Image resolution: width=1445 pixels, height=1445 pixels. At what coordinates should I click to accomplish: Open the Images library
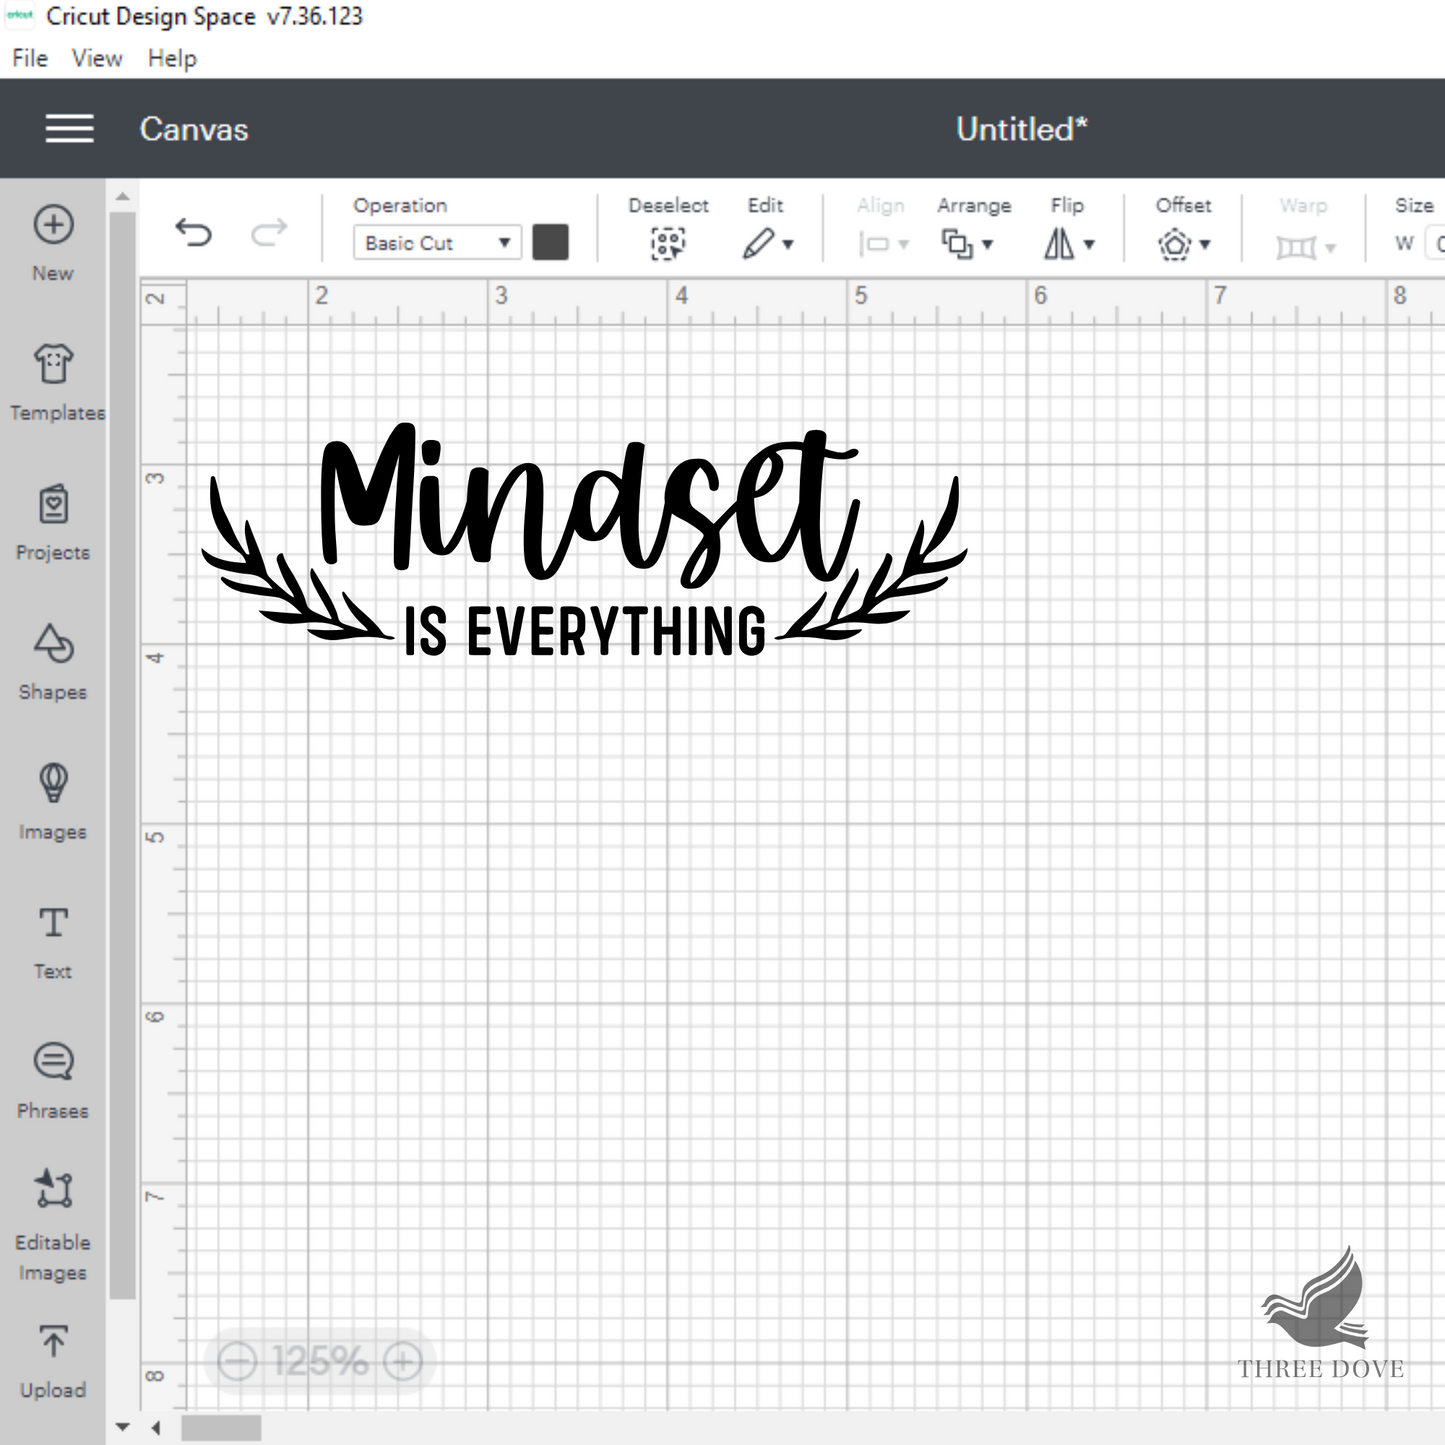[x=53, y=801]
